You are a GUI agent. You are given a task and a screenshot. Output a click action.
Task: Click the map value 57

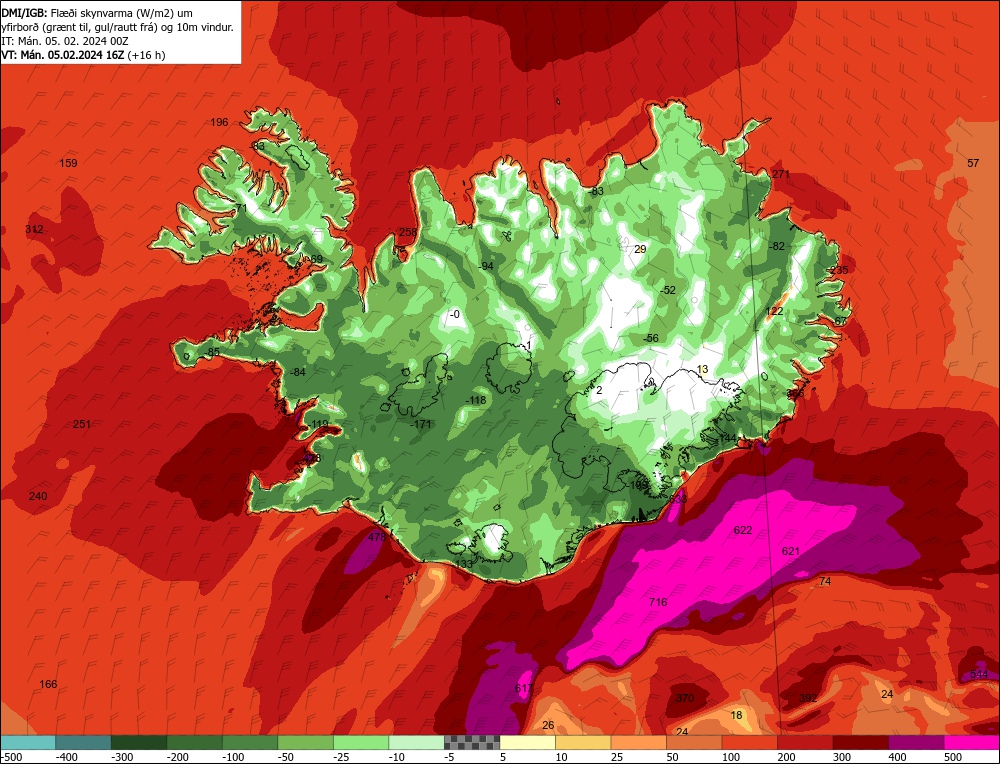pos(973,163)
